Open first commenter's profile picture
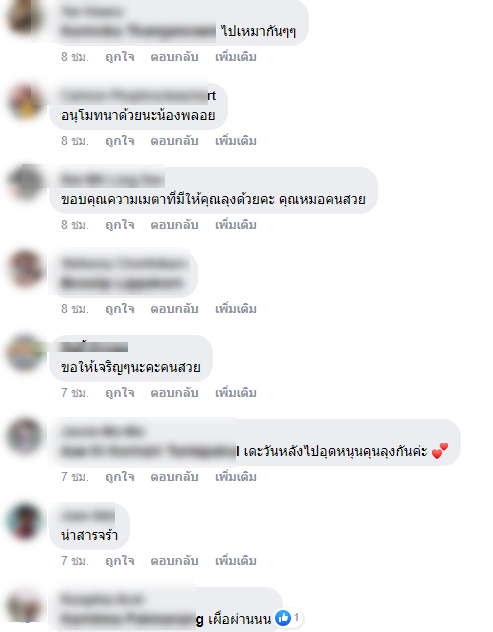This screenshot has width=493, height=632. coord(24,18)
